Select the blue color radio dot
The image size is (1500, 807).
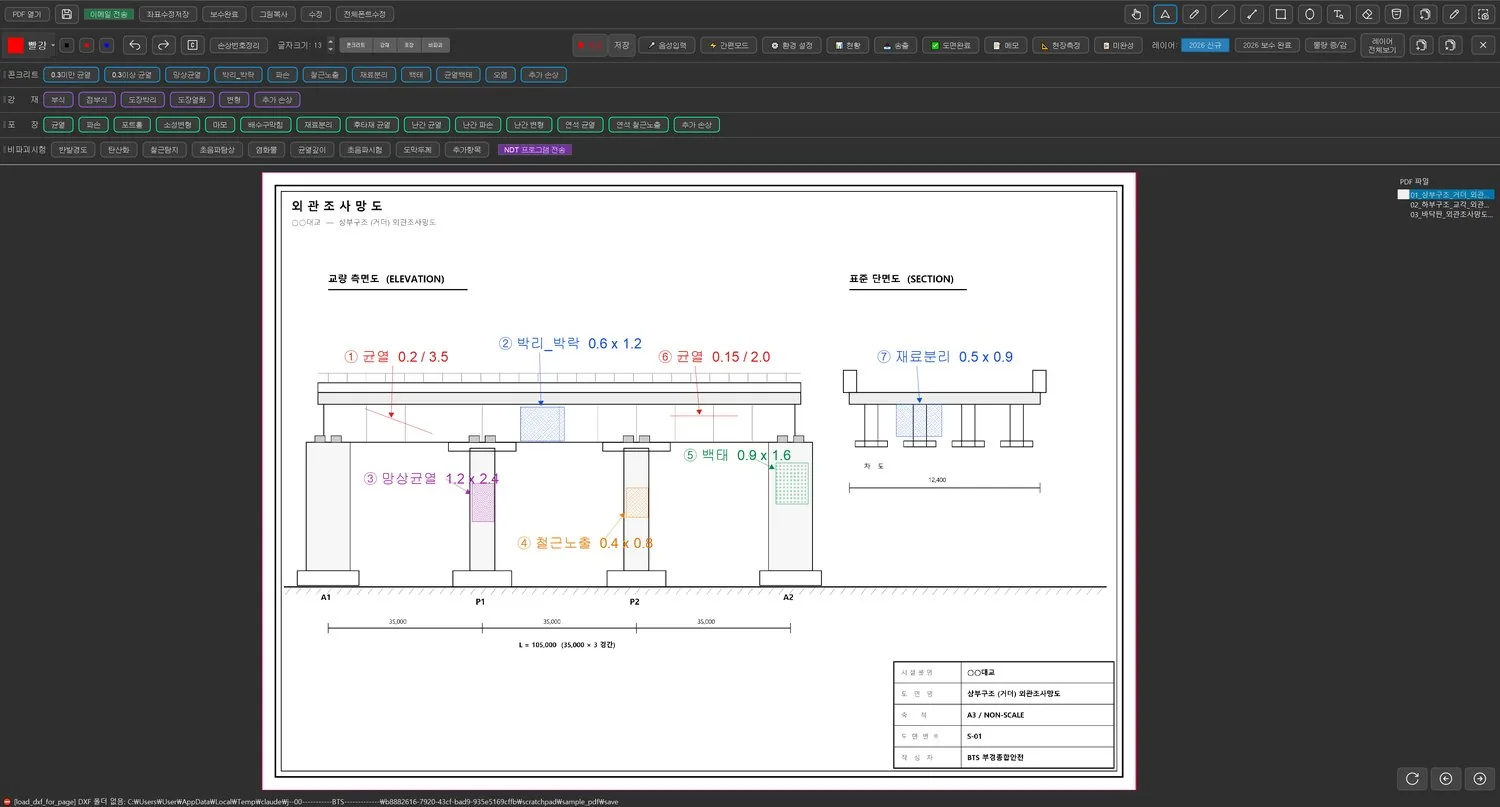[x=106, y=45]
